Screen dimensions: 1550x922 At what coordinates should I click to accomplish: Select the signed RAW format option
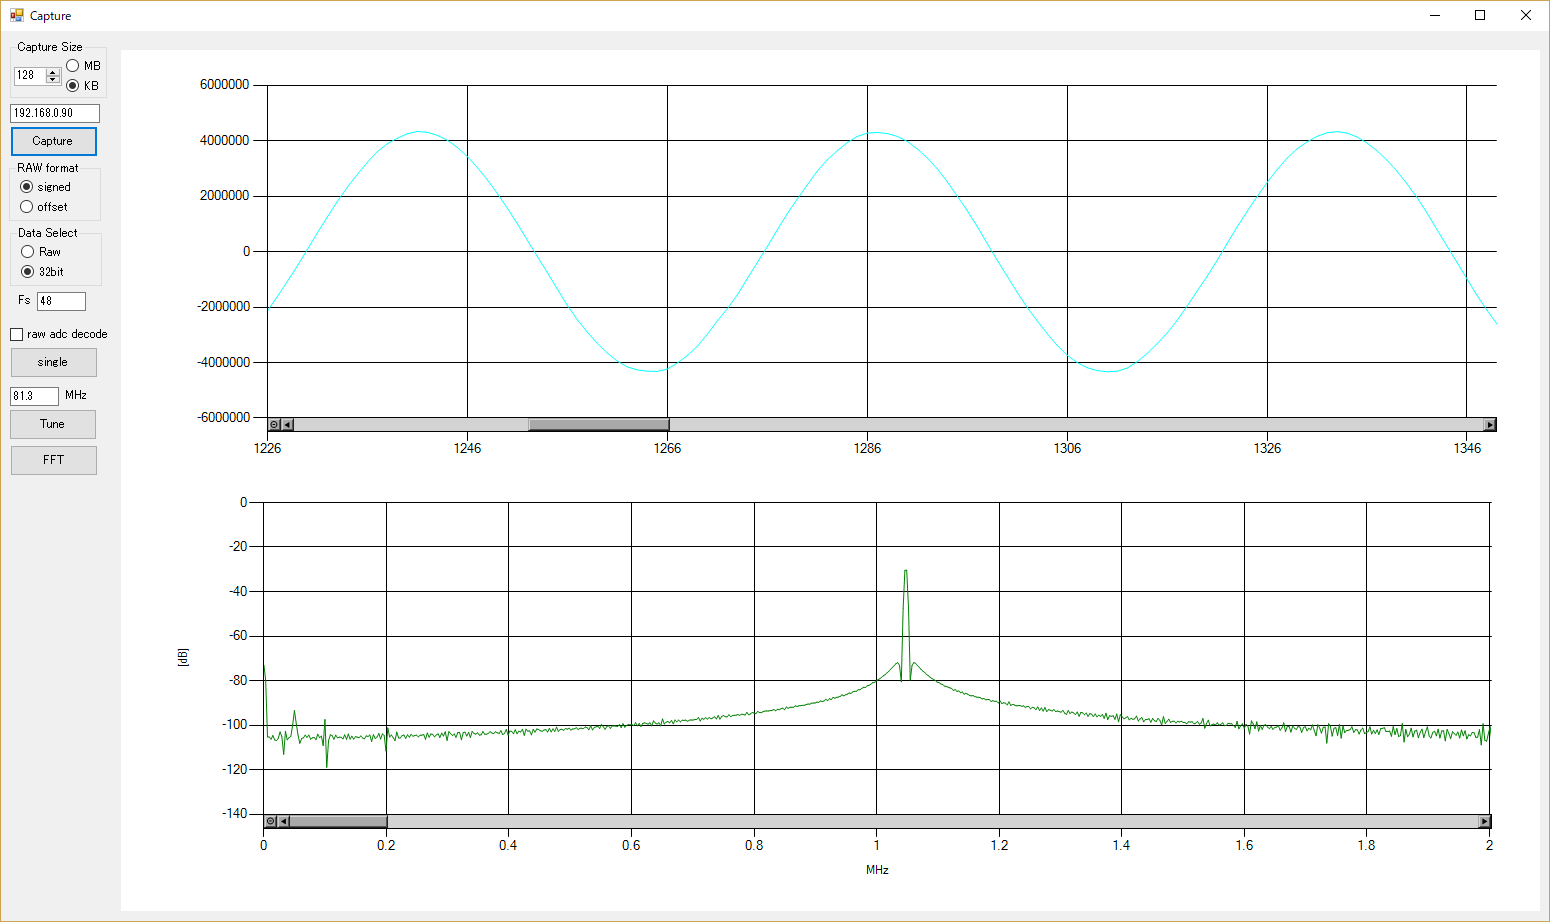tap(26, 186)
